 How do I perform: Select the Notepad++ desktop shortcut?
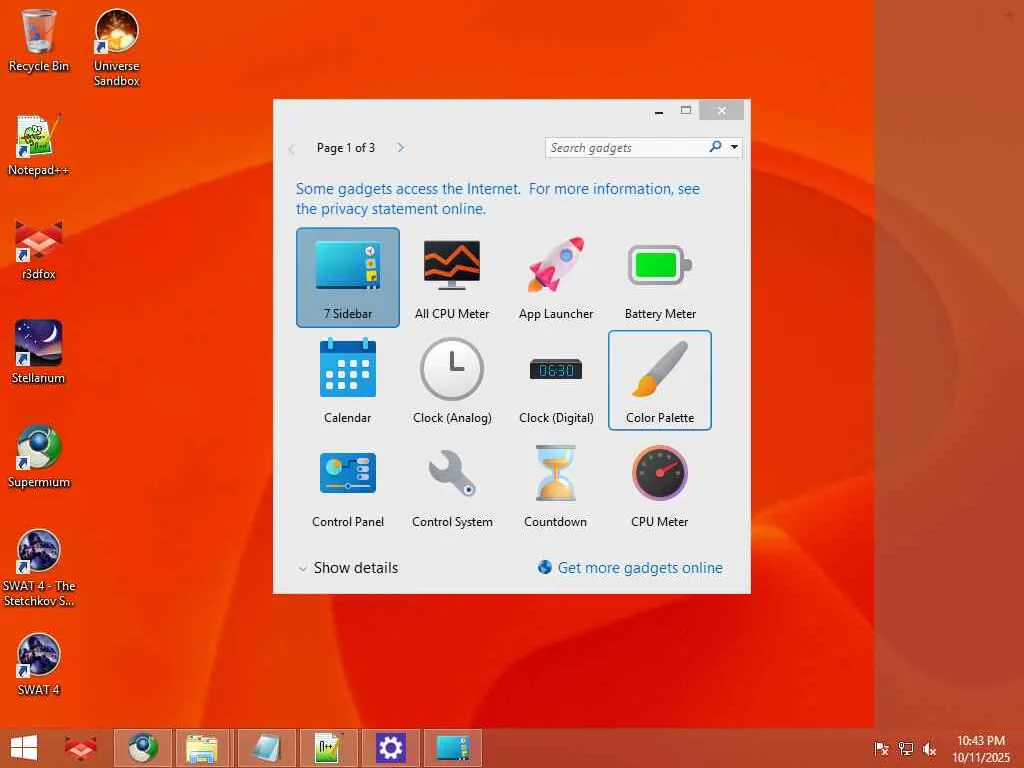coord(39,145)
